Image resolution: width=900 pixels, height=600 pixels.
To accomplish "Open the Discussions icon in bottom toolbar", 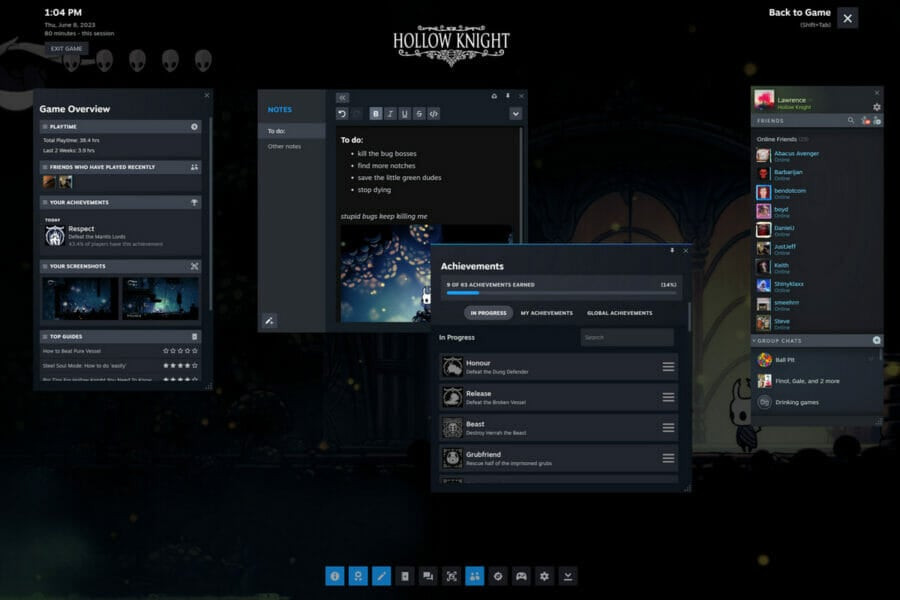I will (428, 576).
